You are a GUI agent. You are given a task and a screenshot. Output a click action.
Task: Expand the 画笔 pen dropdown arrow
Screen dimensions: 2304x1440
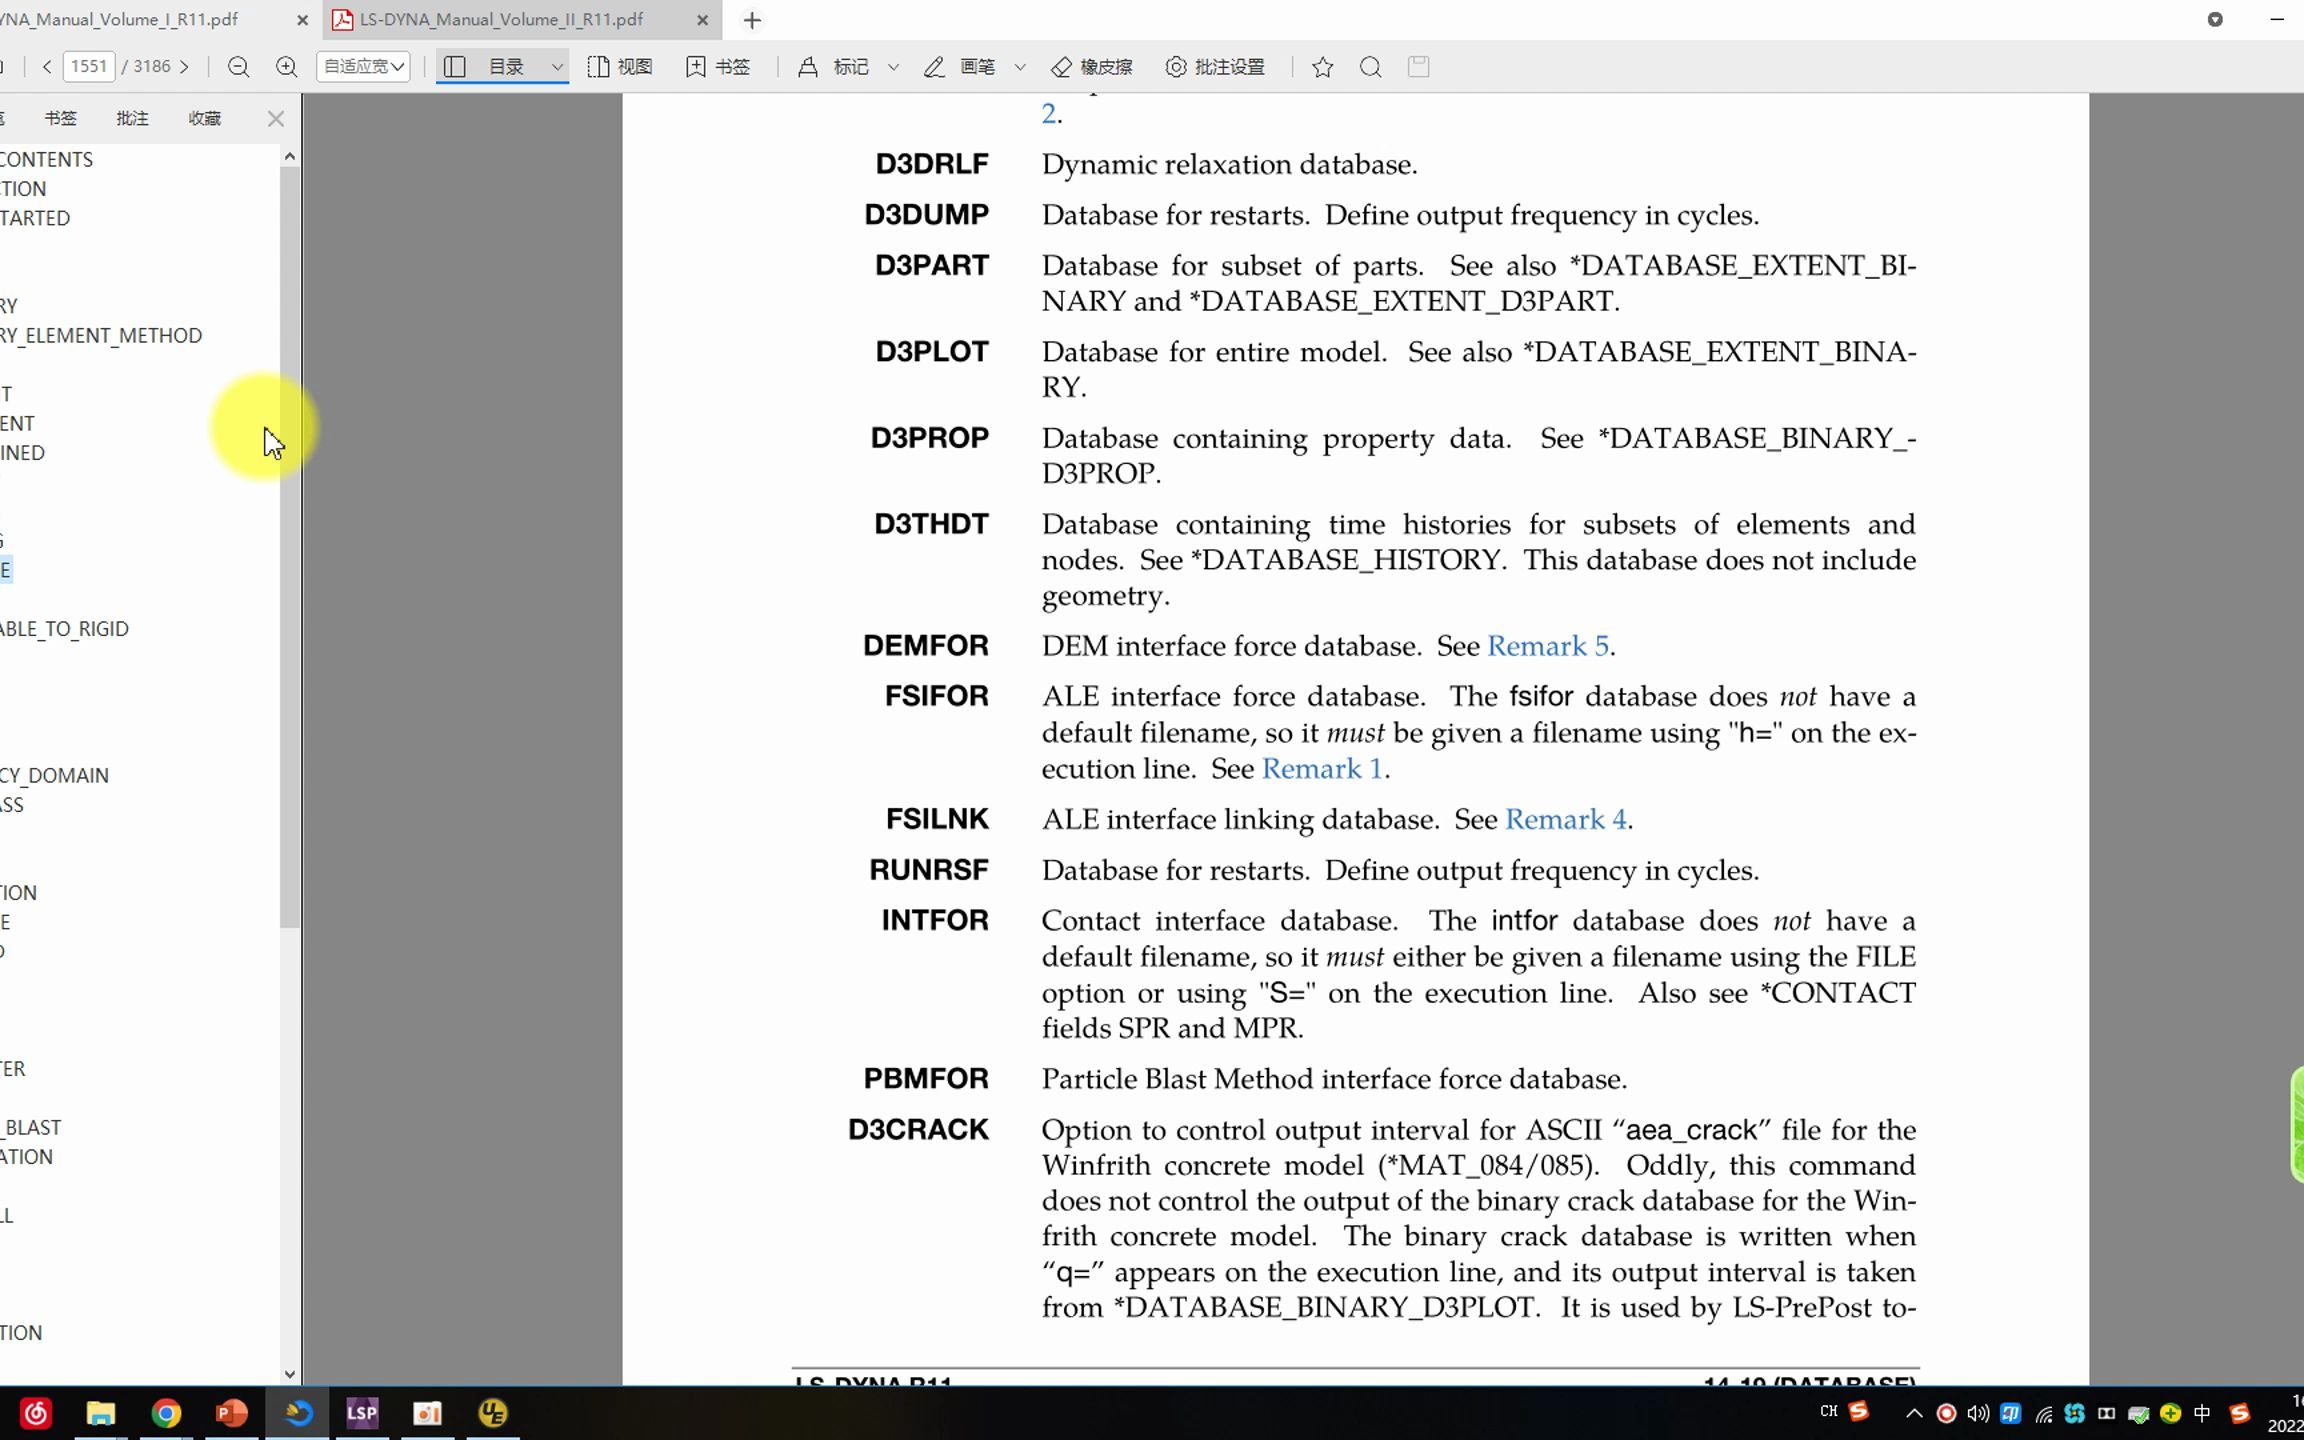pos(1019,67)
